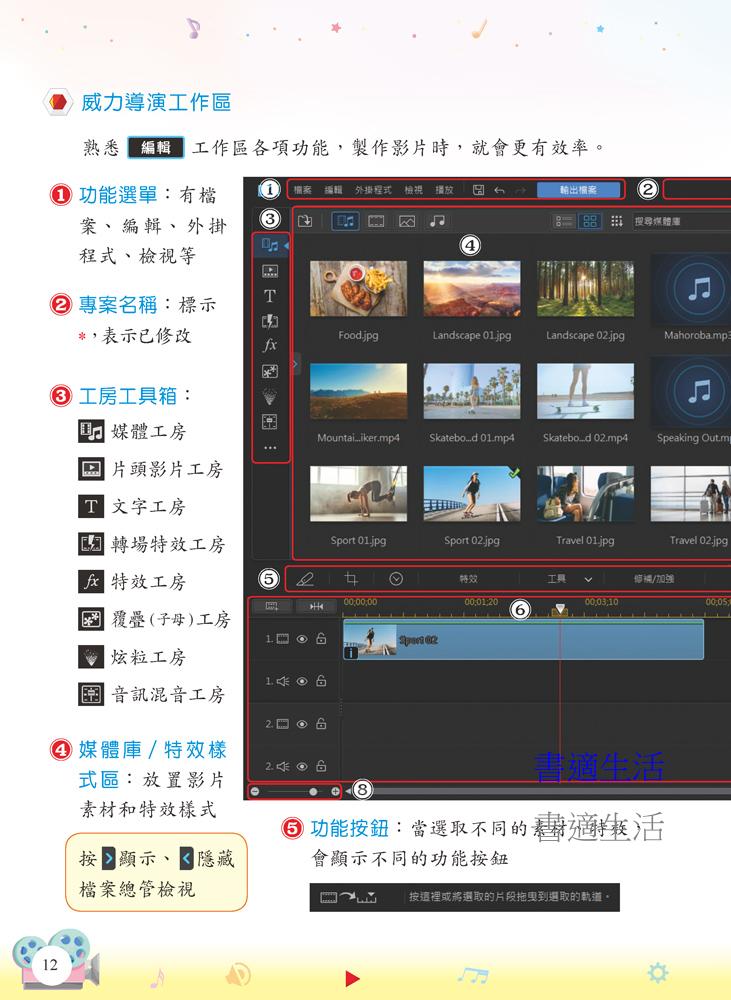Toggle the eye icon on audio track 1
731x1000 pixels.
[302, 681]
